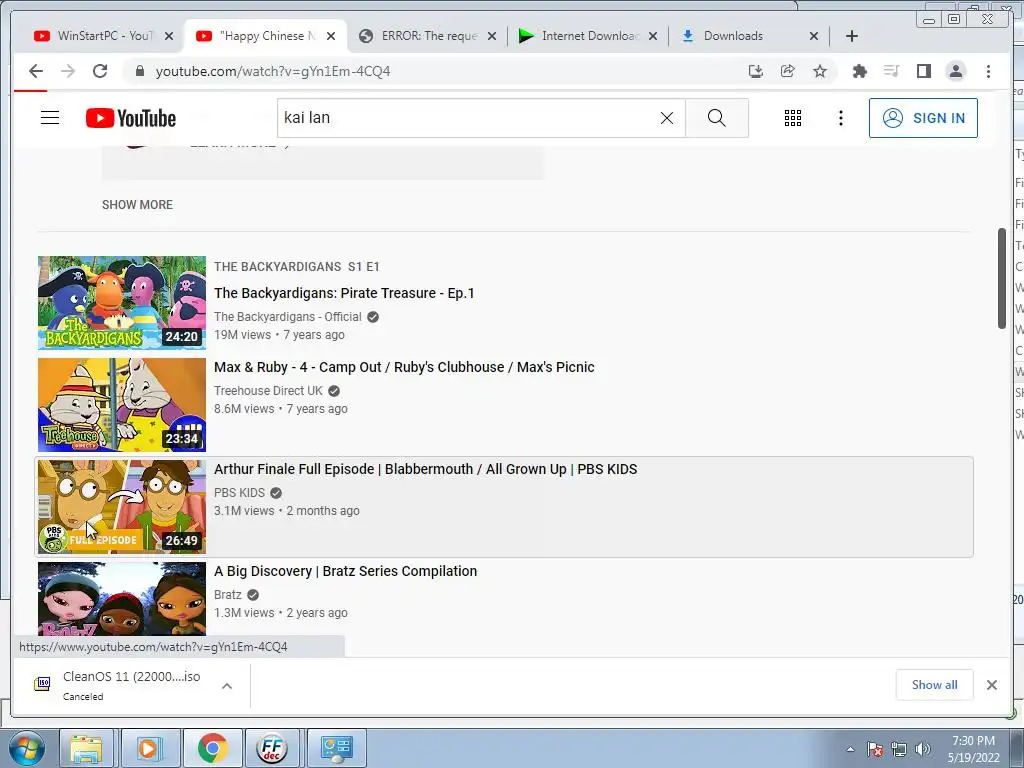1024x768 pixels.
Task: Click the magnifier search button
Action: click(x=716, y=118)
